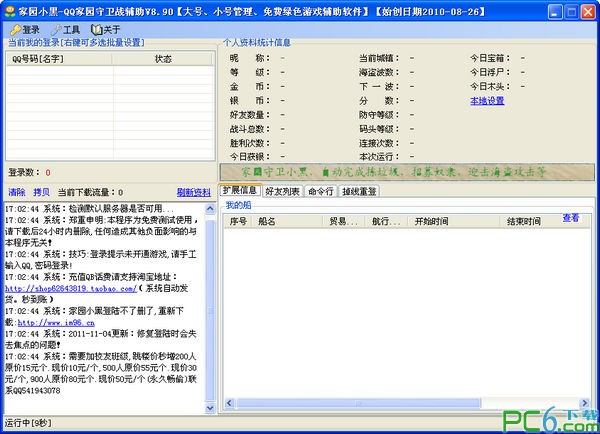Click the 运行中[9秒] status bar text
Image resolution: width=600 pixels, height=434 pixels.
click(28, 423)
